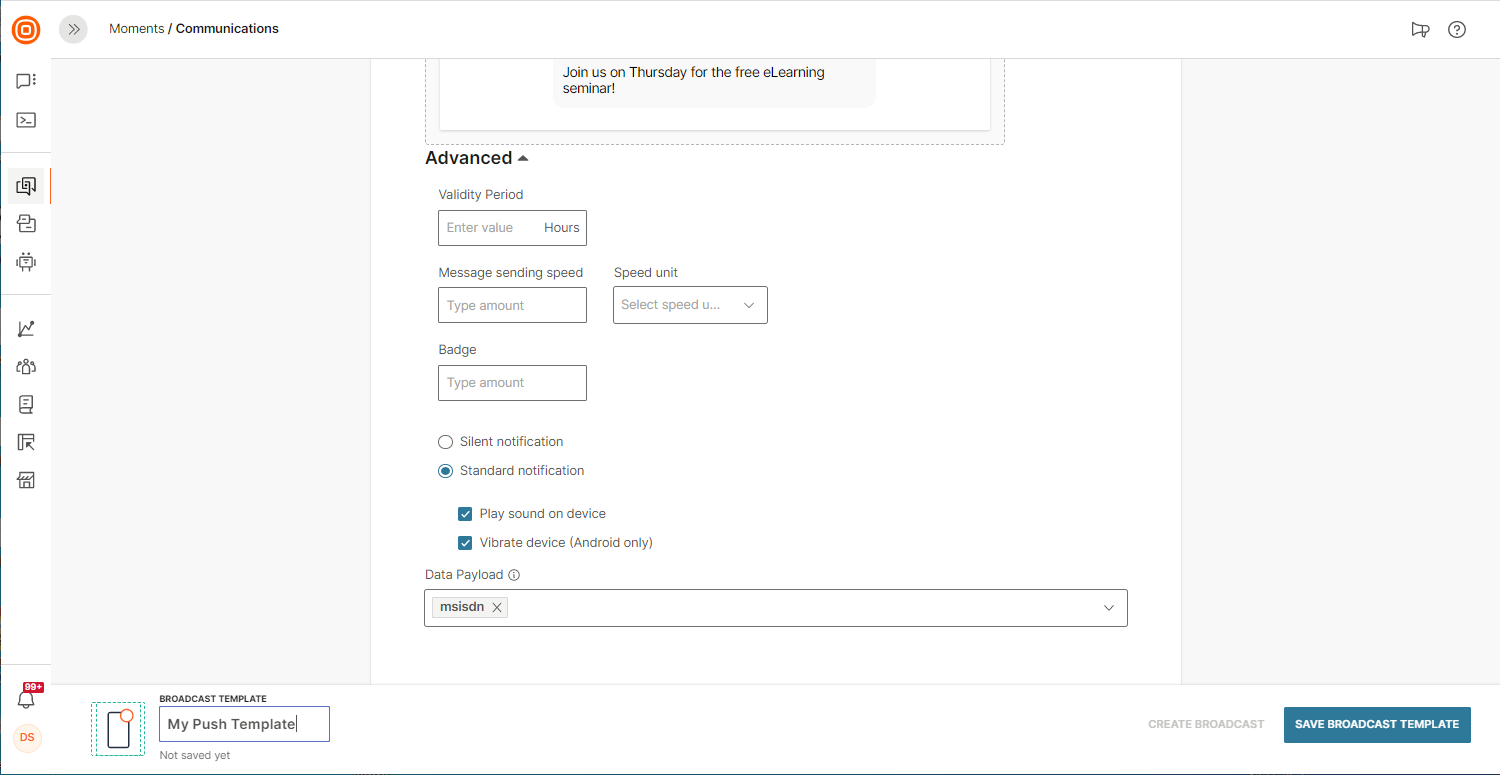1500x775 pixels.
Task: Select Silent notification radio button
Action: [446, 442]
